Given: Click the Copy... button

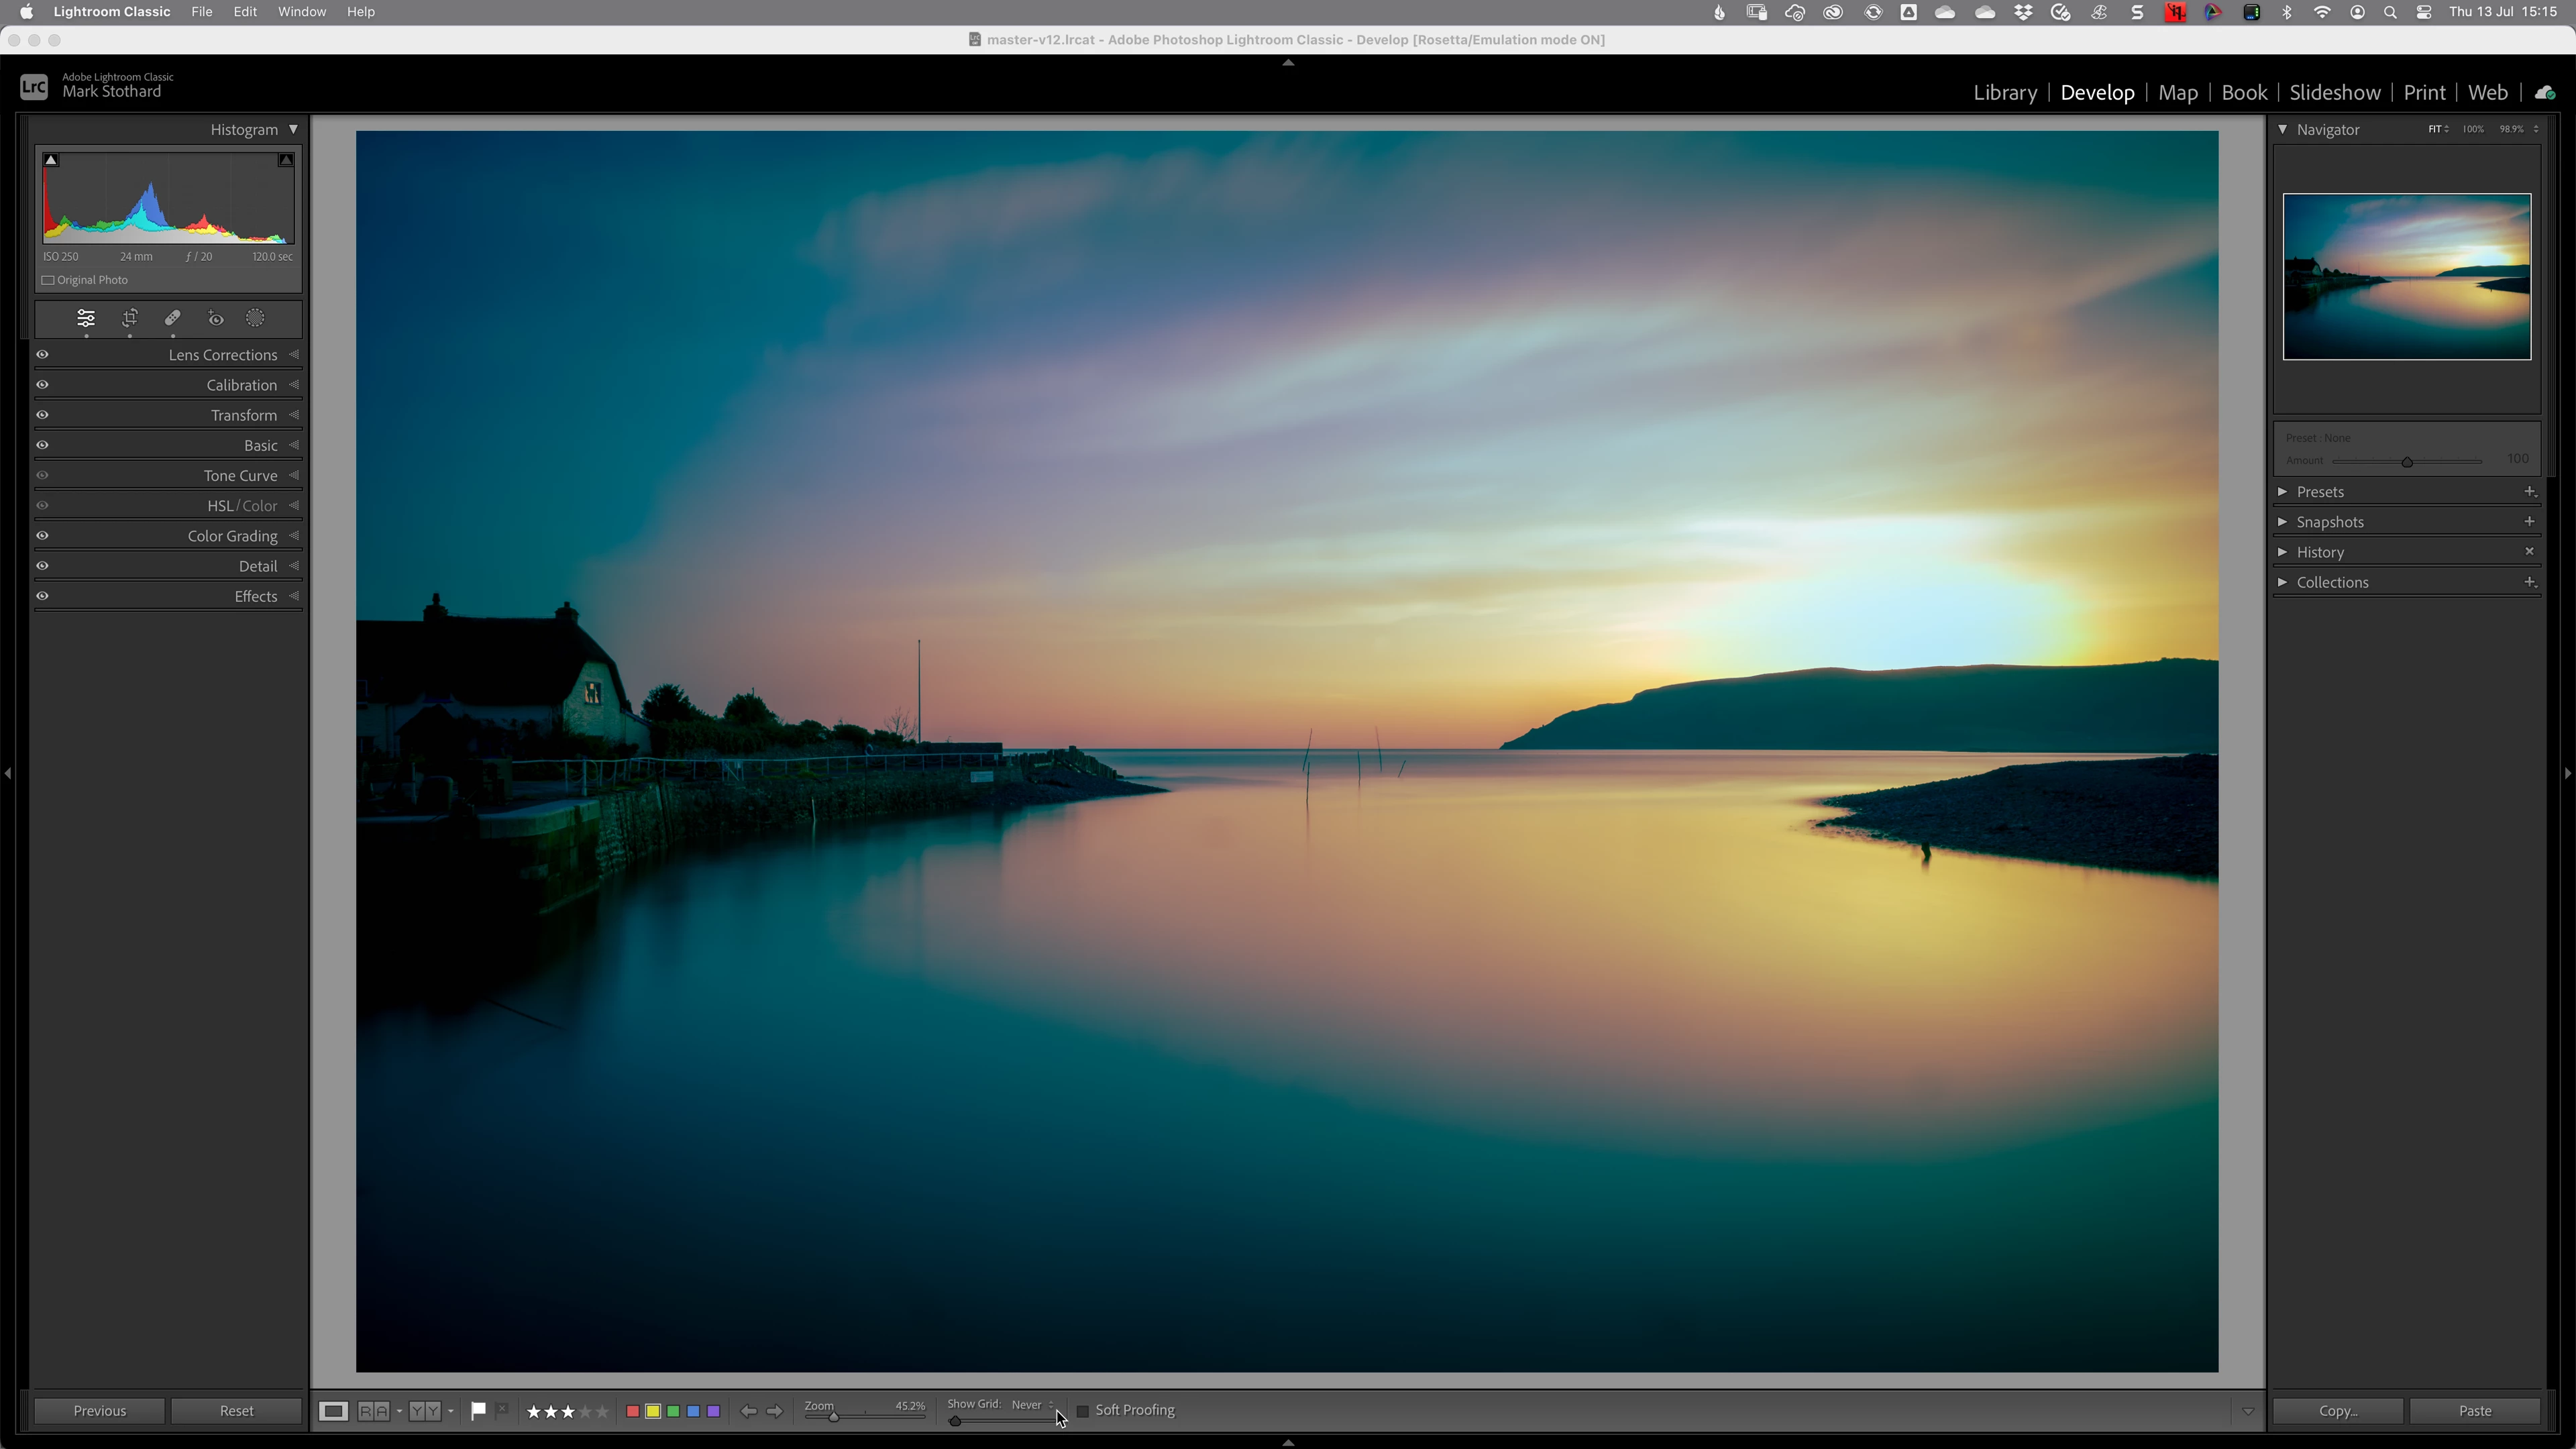Looking at the screenshot, I should point(2337,1411).
